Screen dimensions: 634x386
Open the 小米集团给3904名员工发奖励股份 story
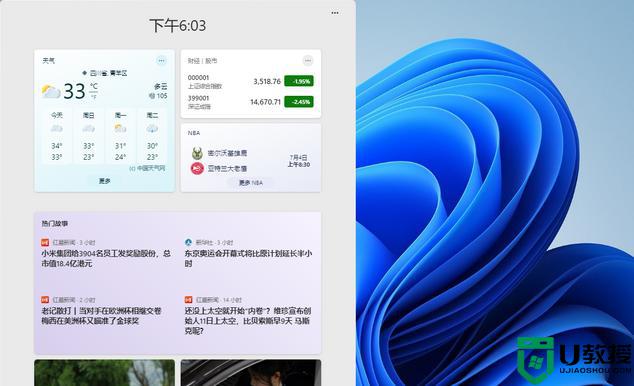(106, 258)
